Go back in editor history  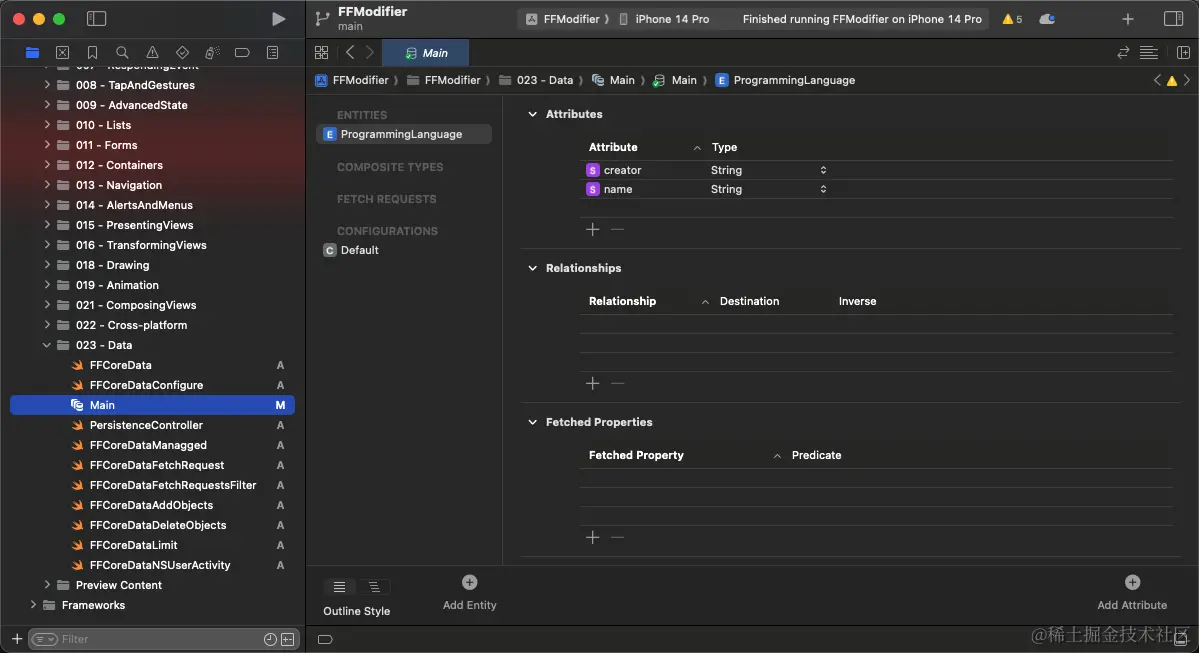[x=350, y=53]
